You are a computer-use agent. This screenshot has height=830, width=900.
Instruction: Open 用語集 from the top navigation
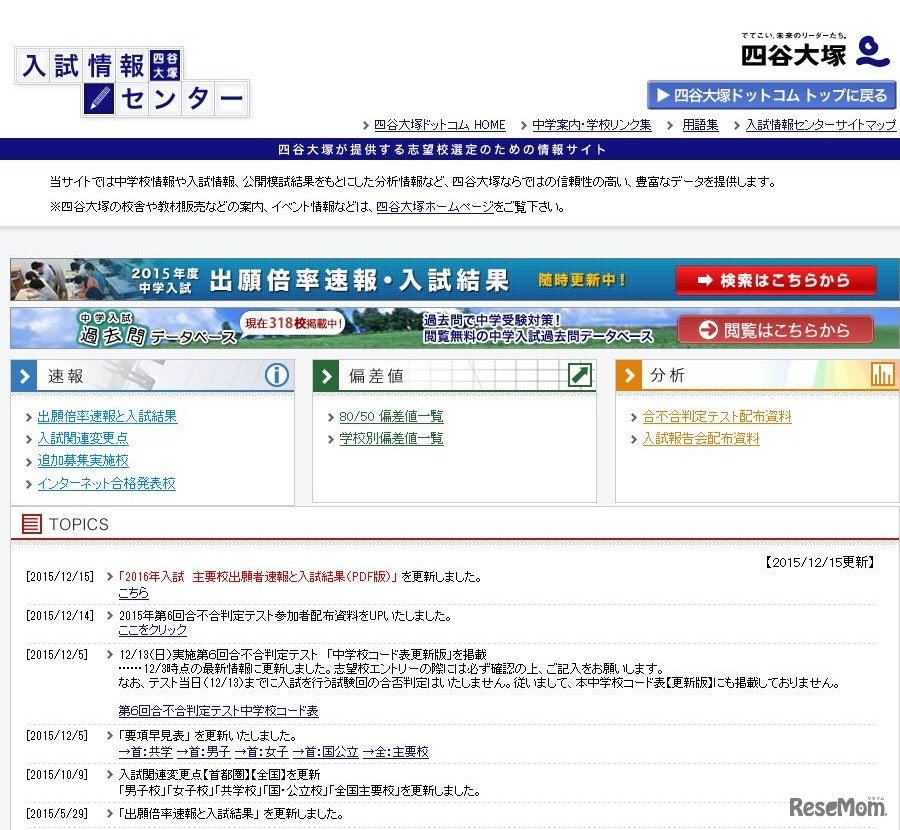pyautogui.click(x=699, y=125)
